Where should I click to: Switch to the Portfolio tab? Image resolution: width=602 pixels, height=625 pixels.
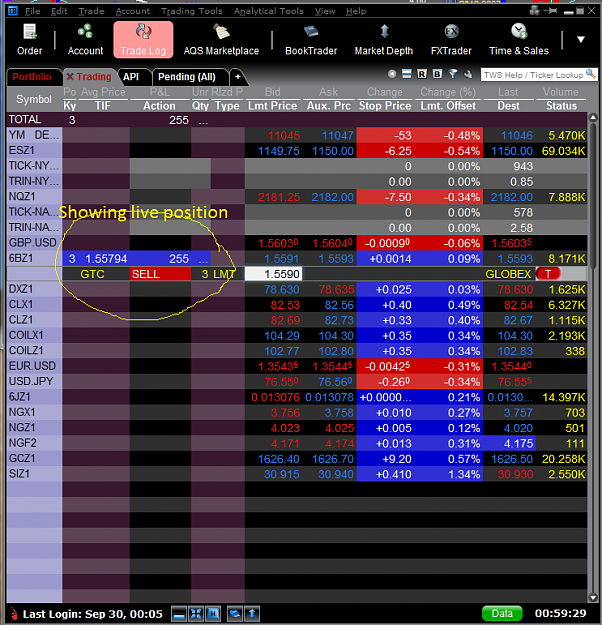click(x=32, y=77)
